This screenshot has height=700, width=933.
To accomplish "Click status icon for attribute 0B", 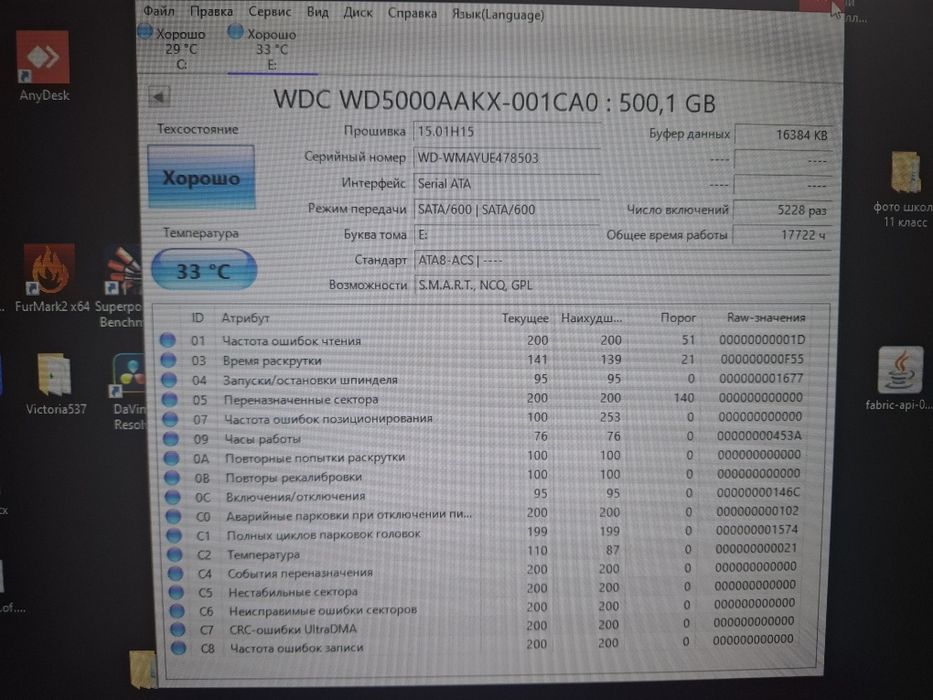I will 172,477.
